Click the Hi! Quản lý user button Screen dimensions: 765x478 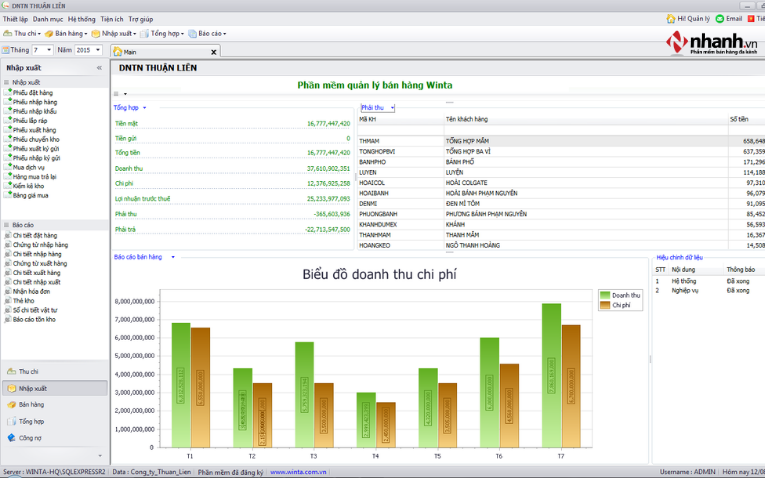point(688,19)
